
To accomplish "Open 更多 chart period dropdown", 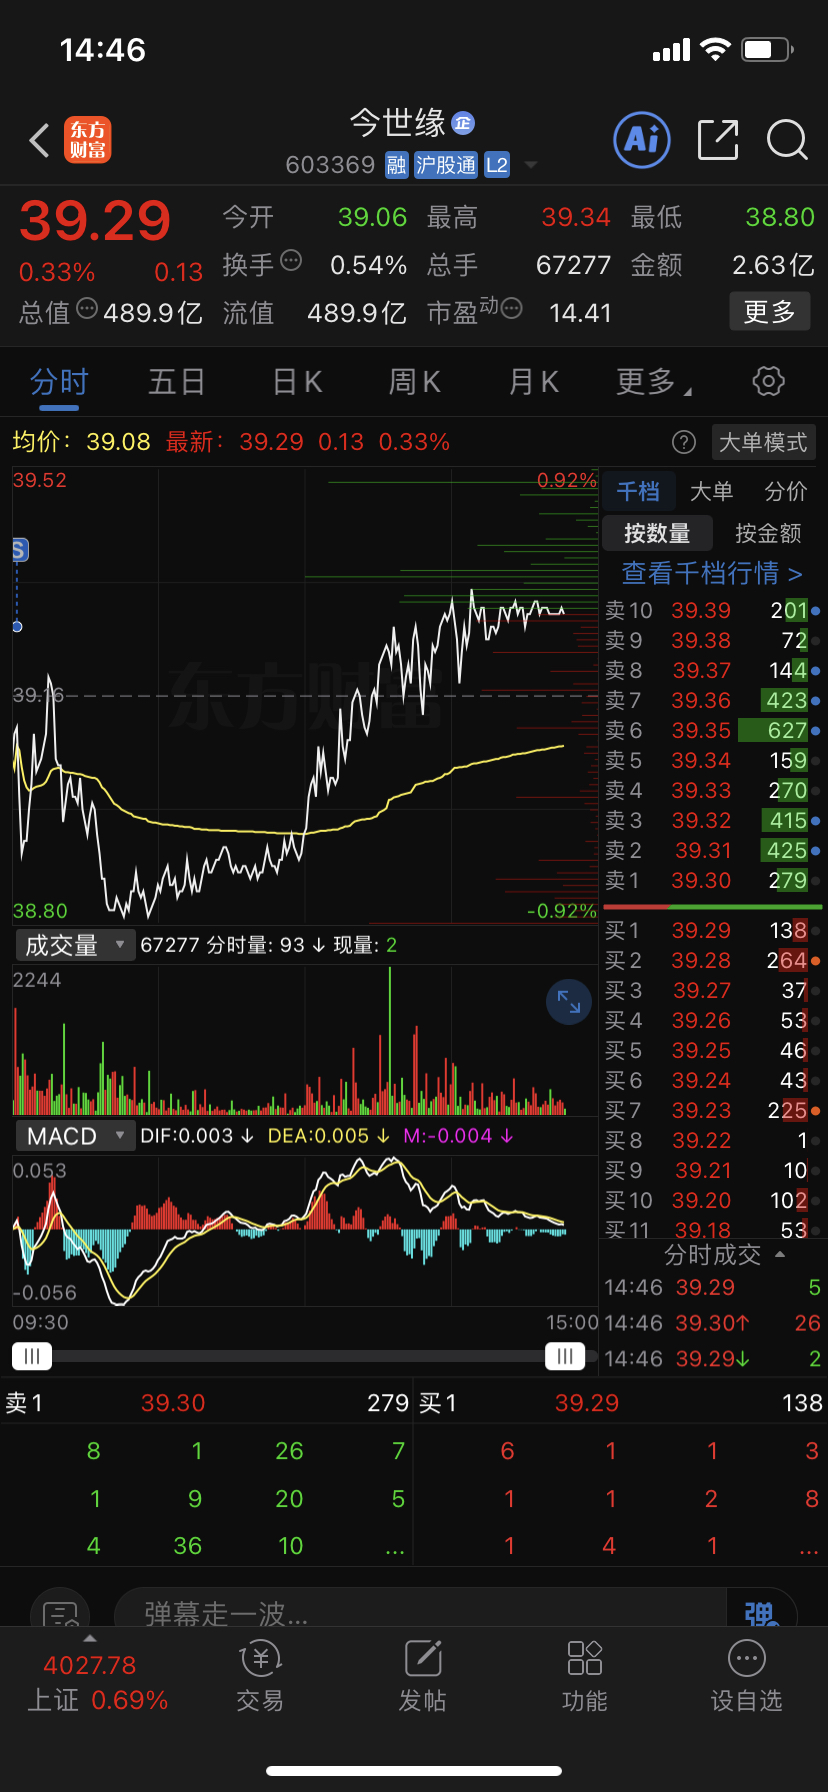I will [654, 381].
